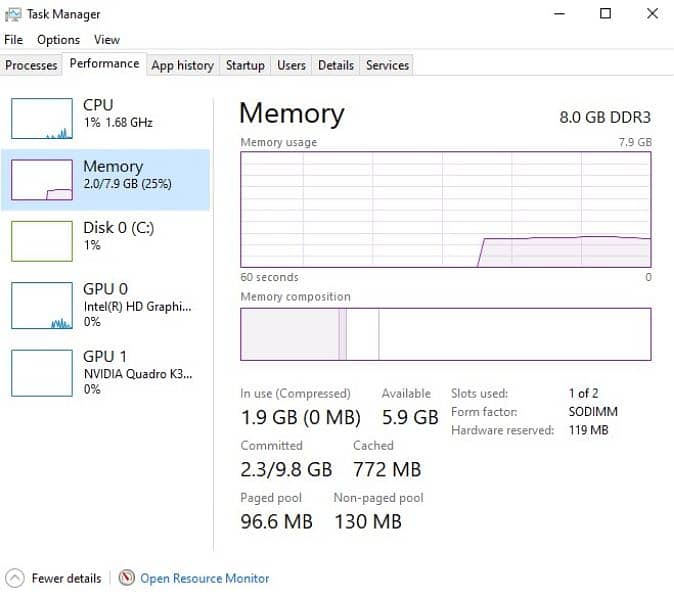Click the Task Manager app icon in title bar

tap(13, 14)
